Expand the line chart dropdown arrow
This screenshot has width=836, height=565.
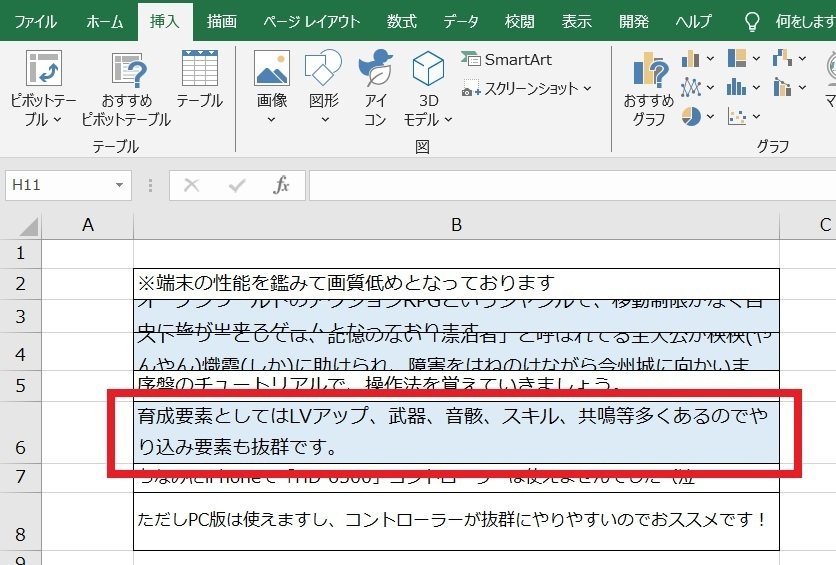coord(710,87)
